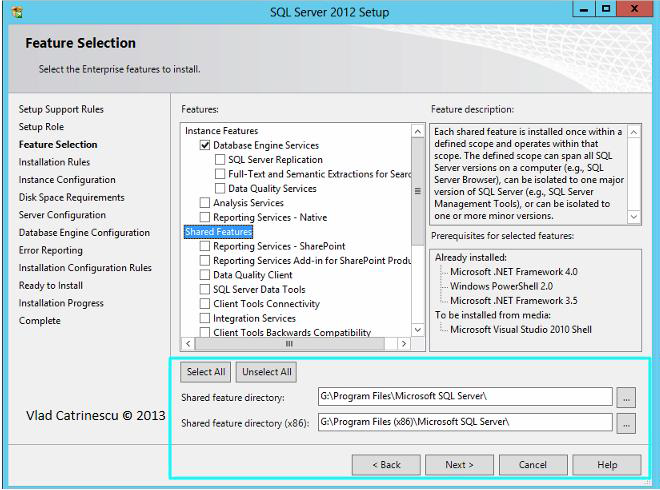Click the Already installed heading
This screenshot has width=660, height=490.
471,258
